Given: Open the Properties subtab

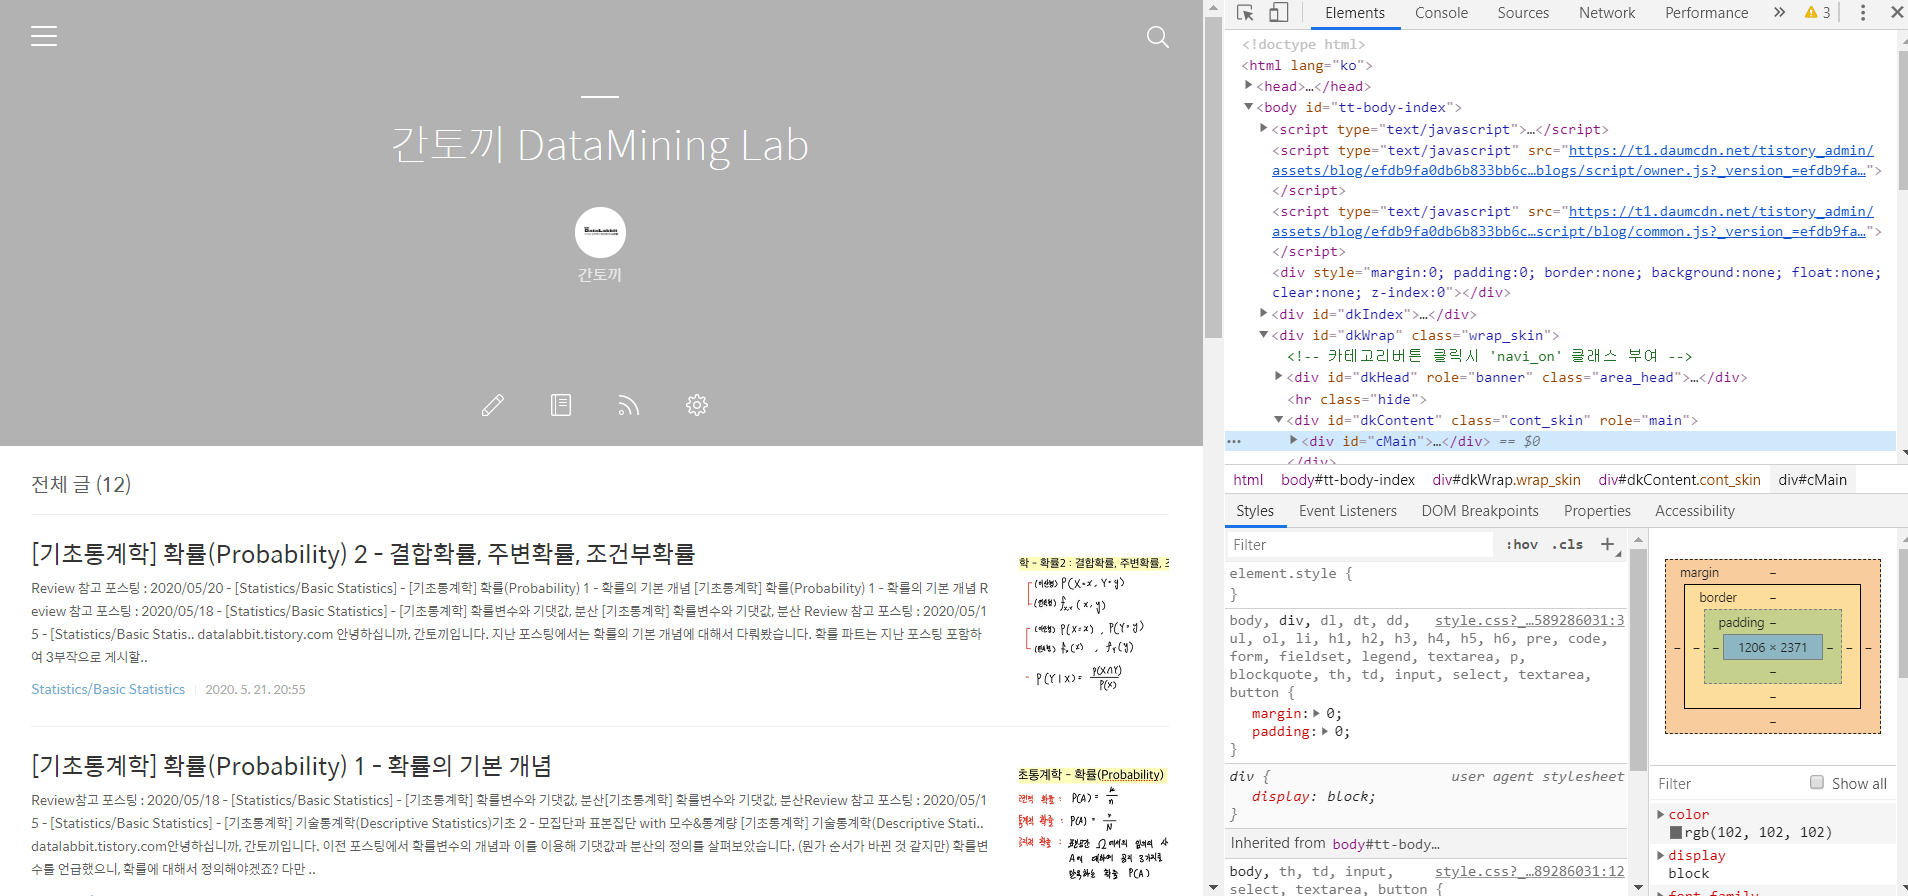Looking at the screenshot, I should 1597,511.
